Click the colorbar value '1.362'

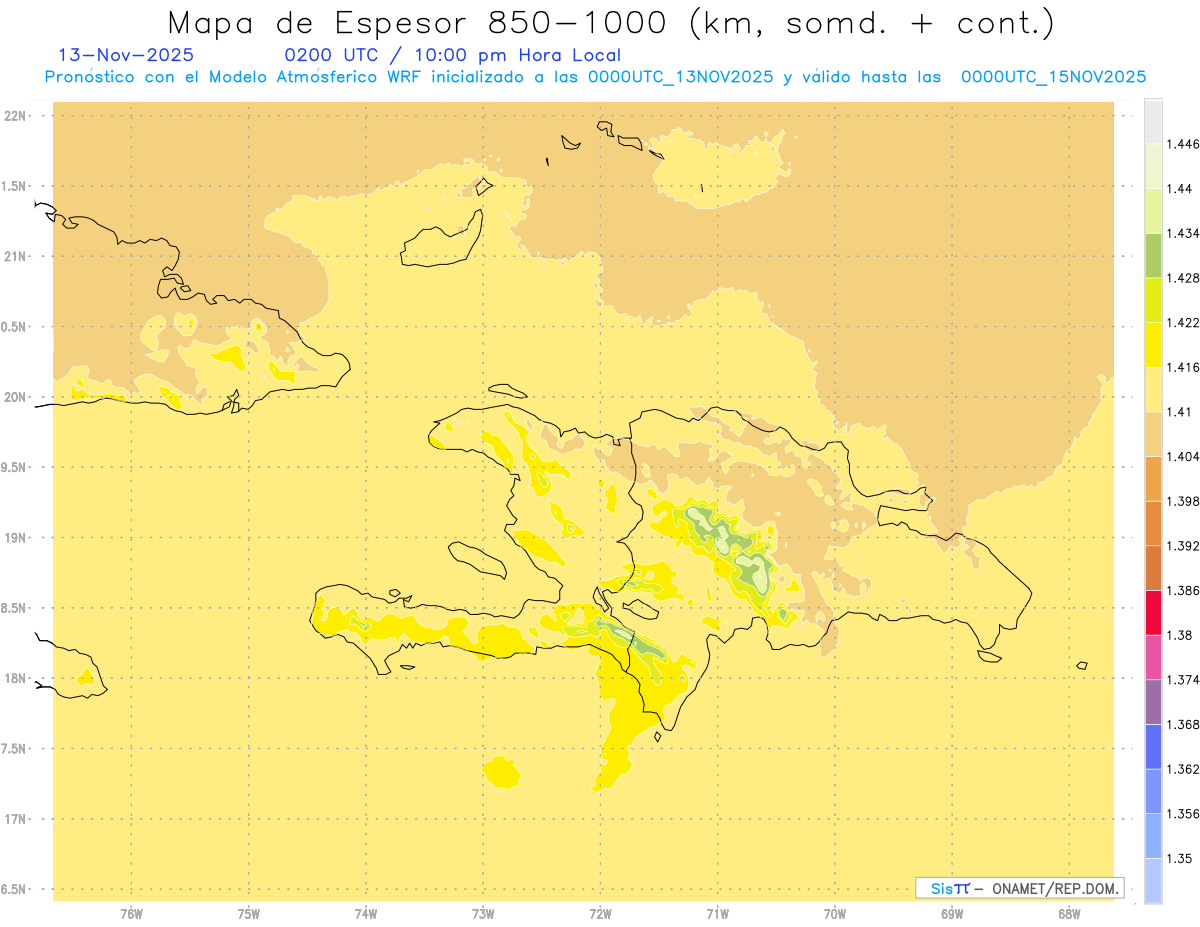click(x=1183, y=769)
